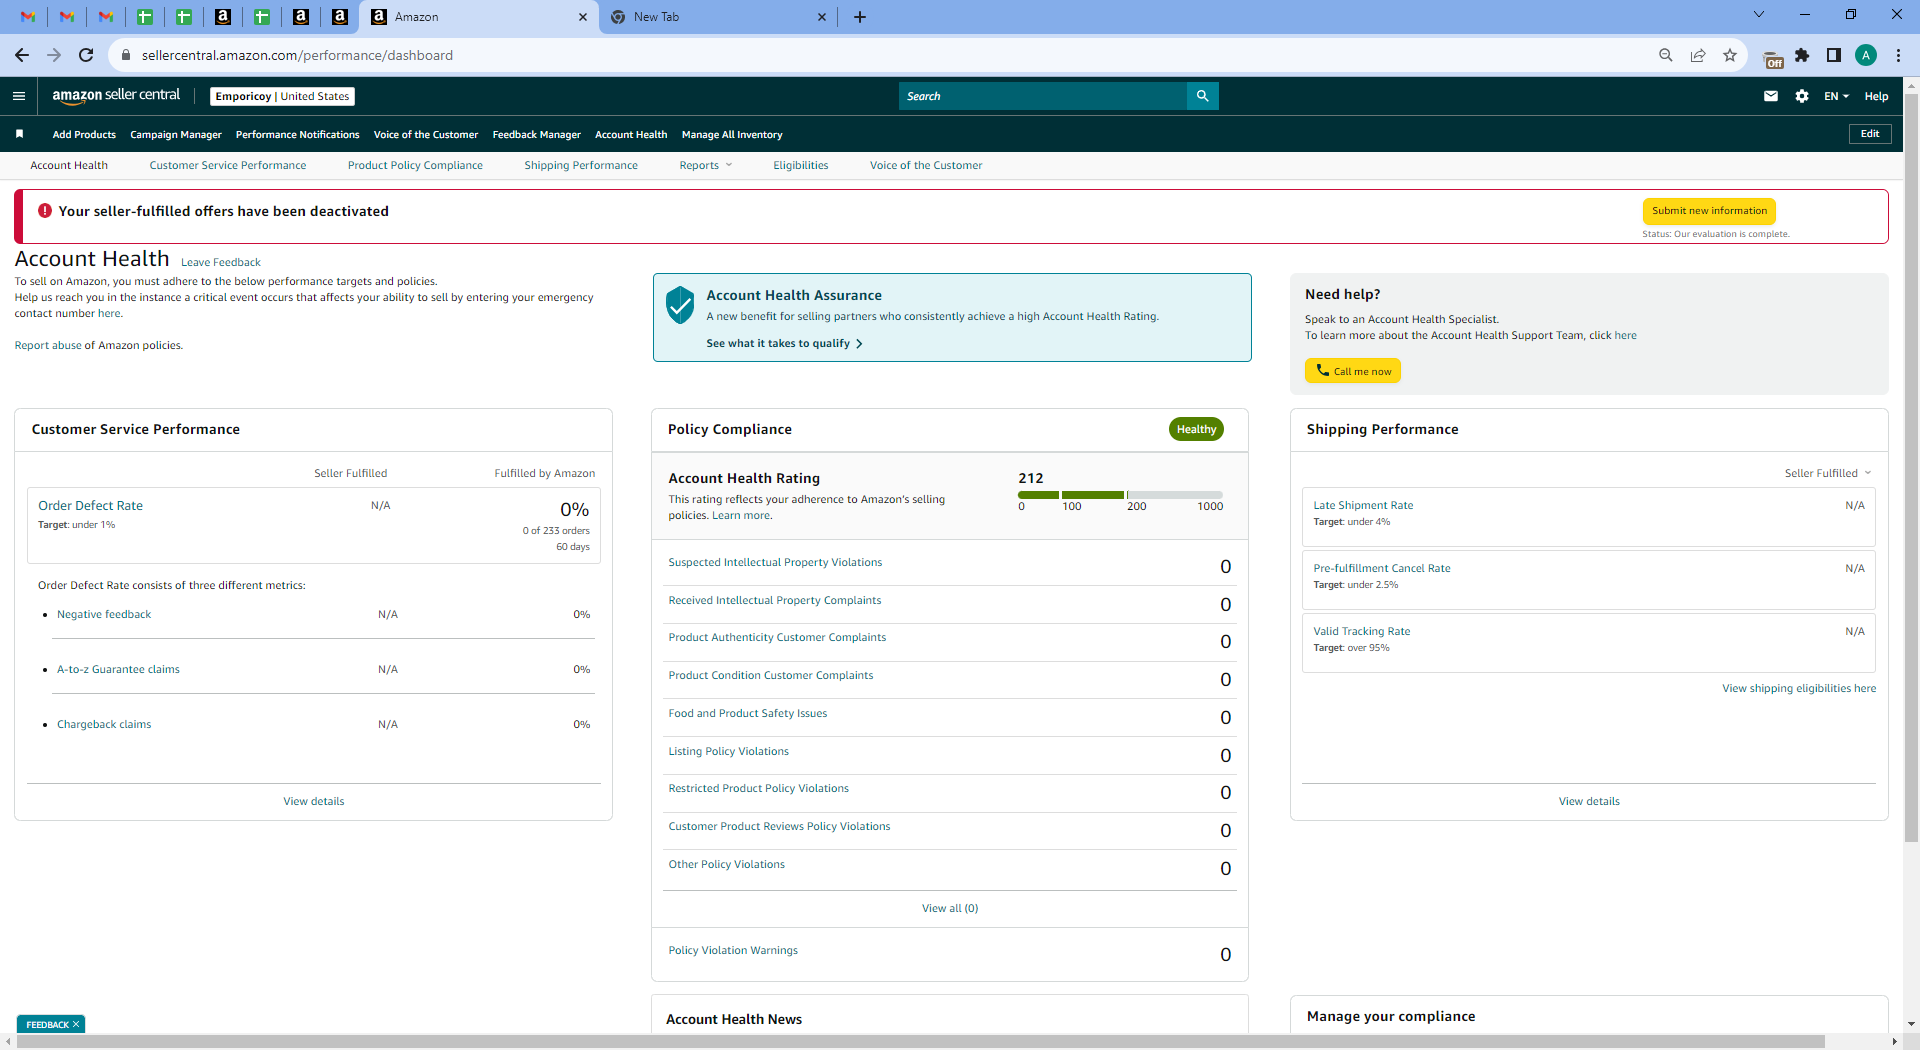The image size is (1920, 1050).
Task: Open the EN language dropdown
Action: tap(1836, 96)
